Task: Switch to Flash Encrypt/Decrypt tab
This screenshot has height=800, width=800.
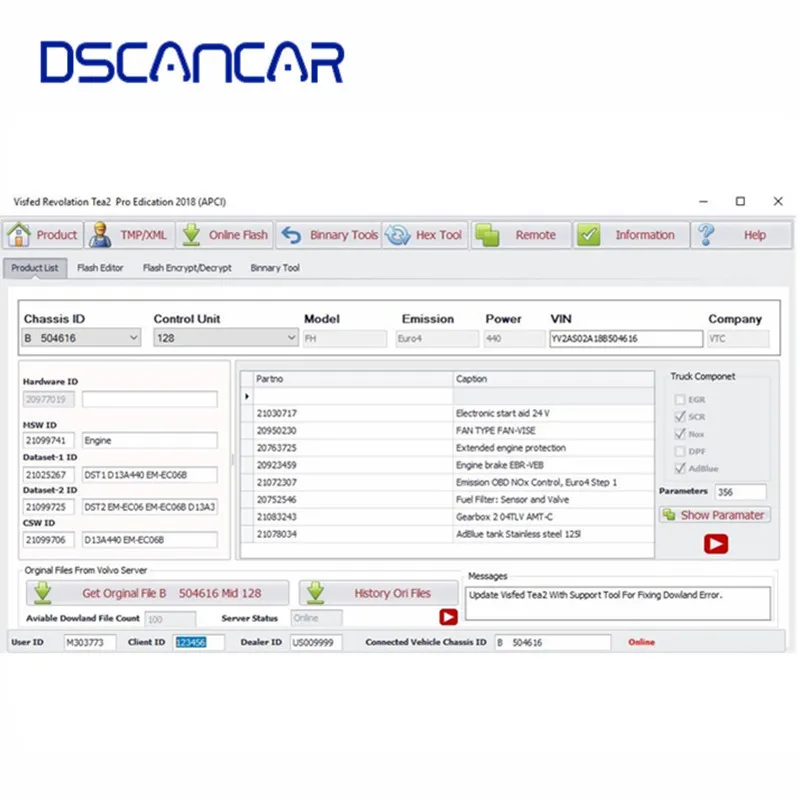Action: tap(187, 268)
